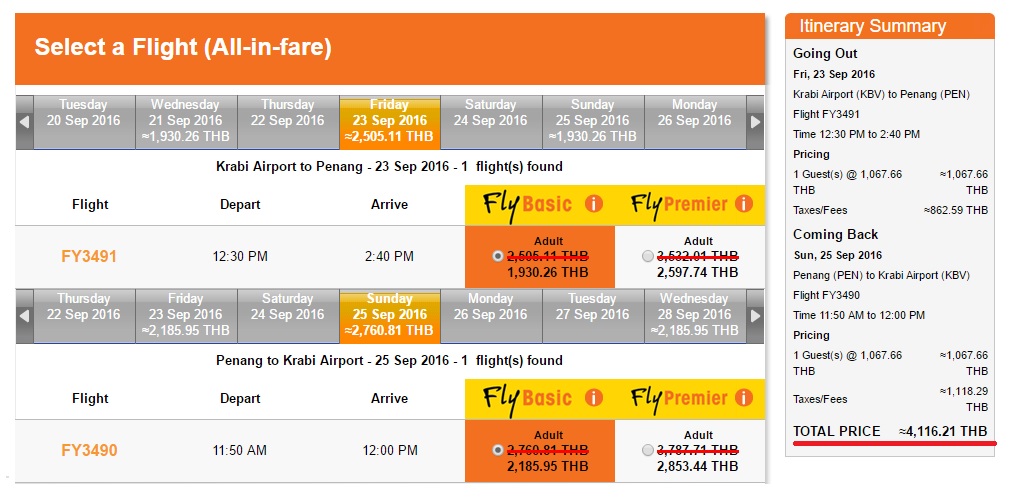Pick Wednesday 28 Sep 2016 return date

(694, 315)
